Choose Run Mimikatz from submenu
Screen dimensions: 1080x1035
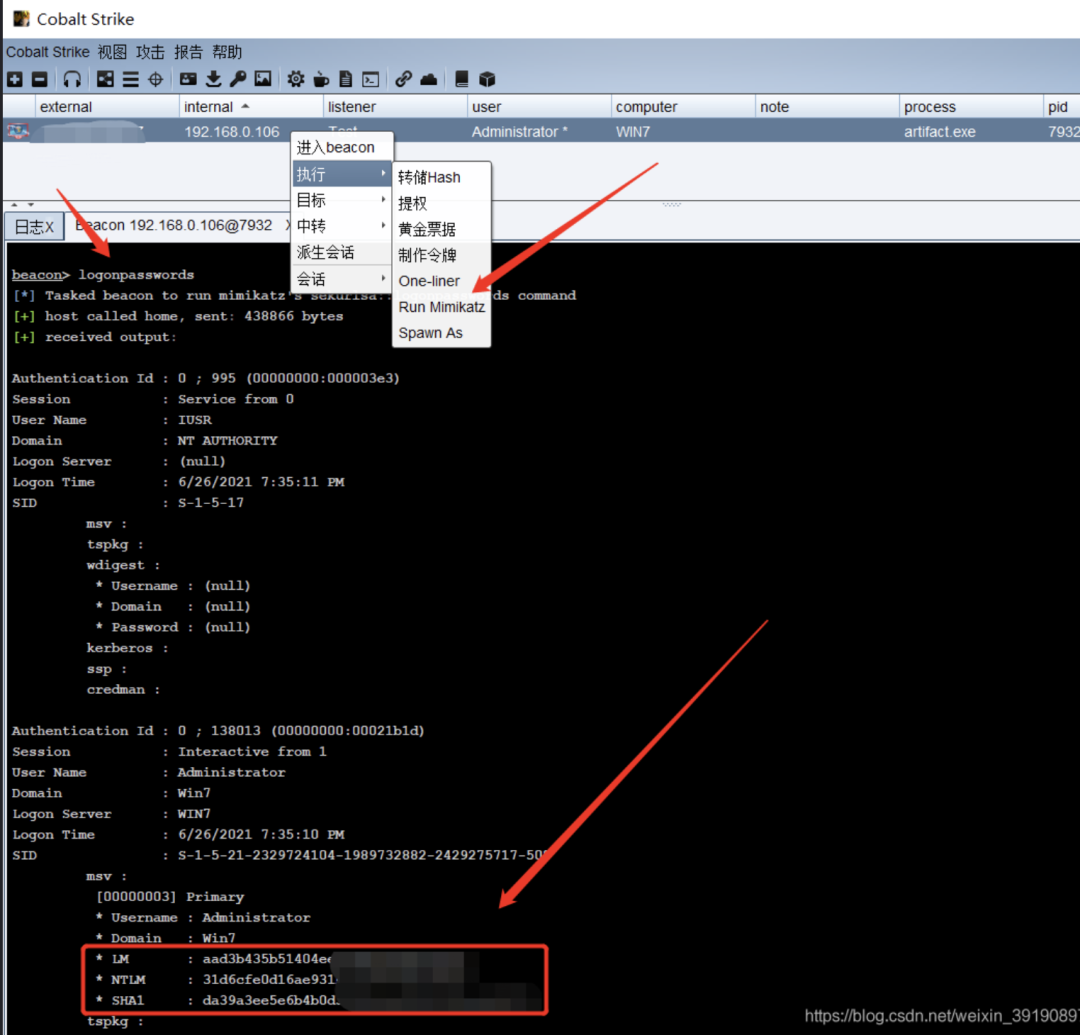[x=442, y=307]
